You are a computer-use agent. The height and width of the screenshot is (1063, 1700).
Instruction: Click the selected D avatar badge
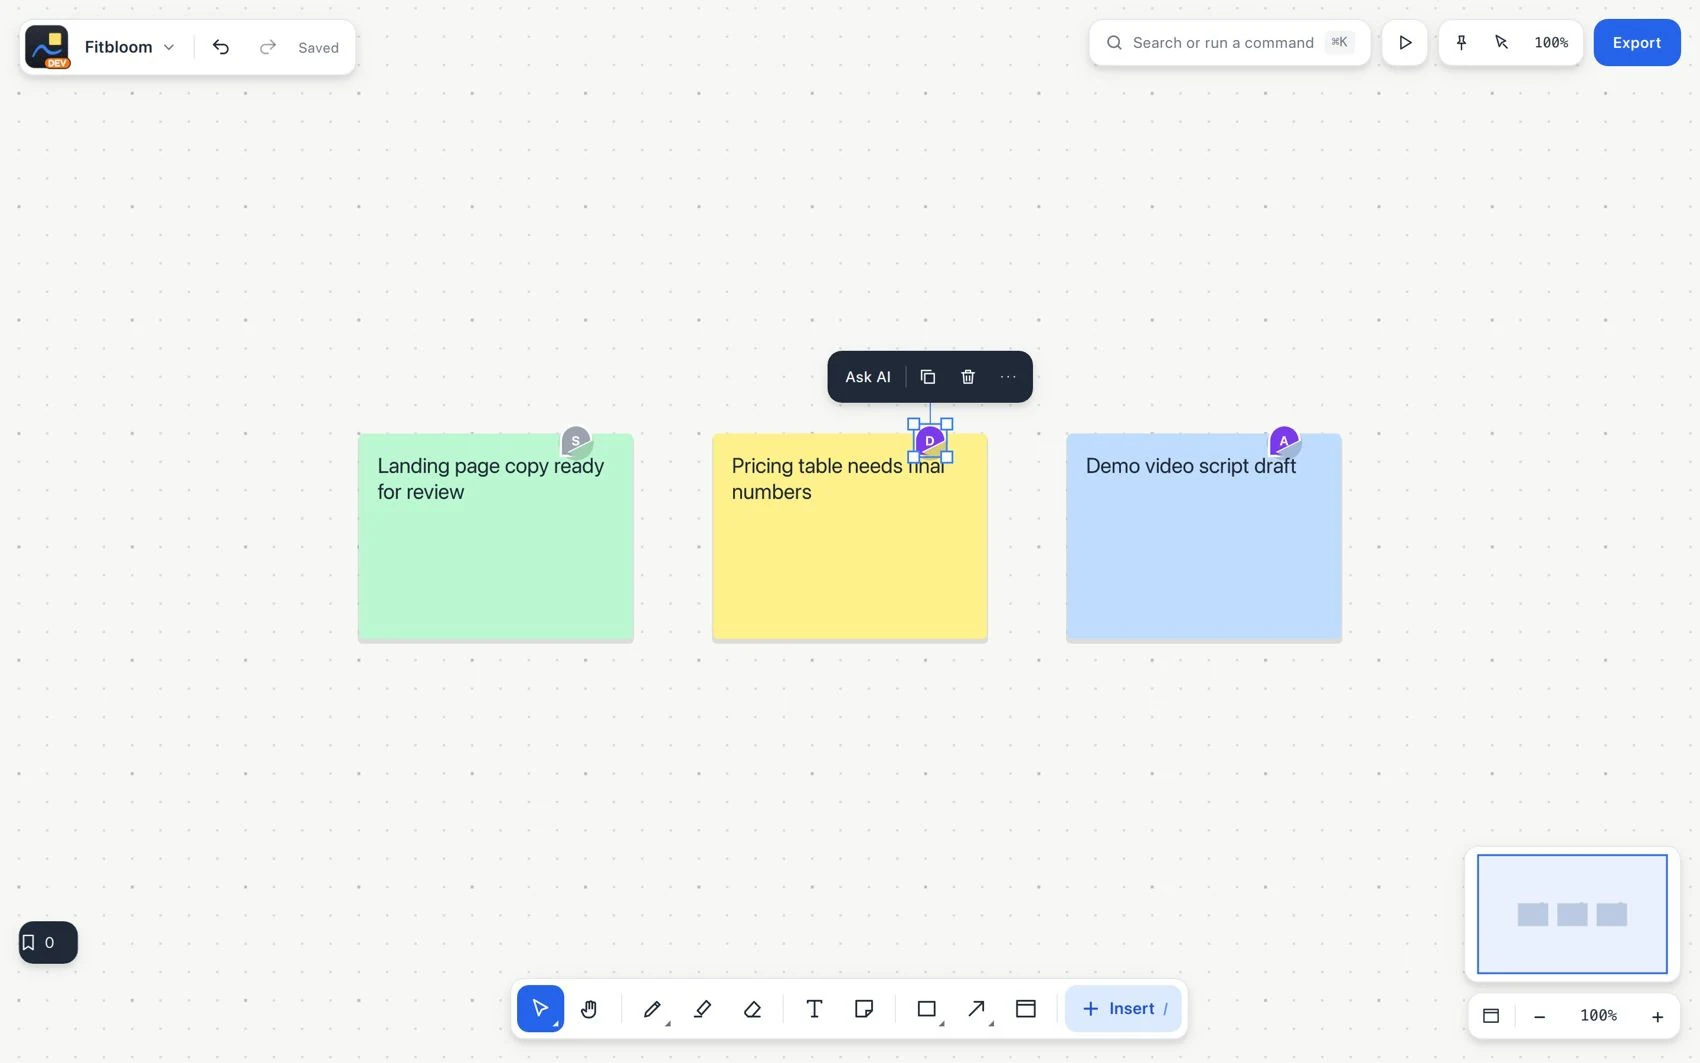pos(930,441)
